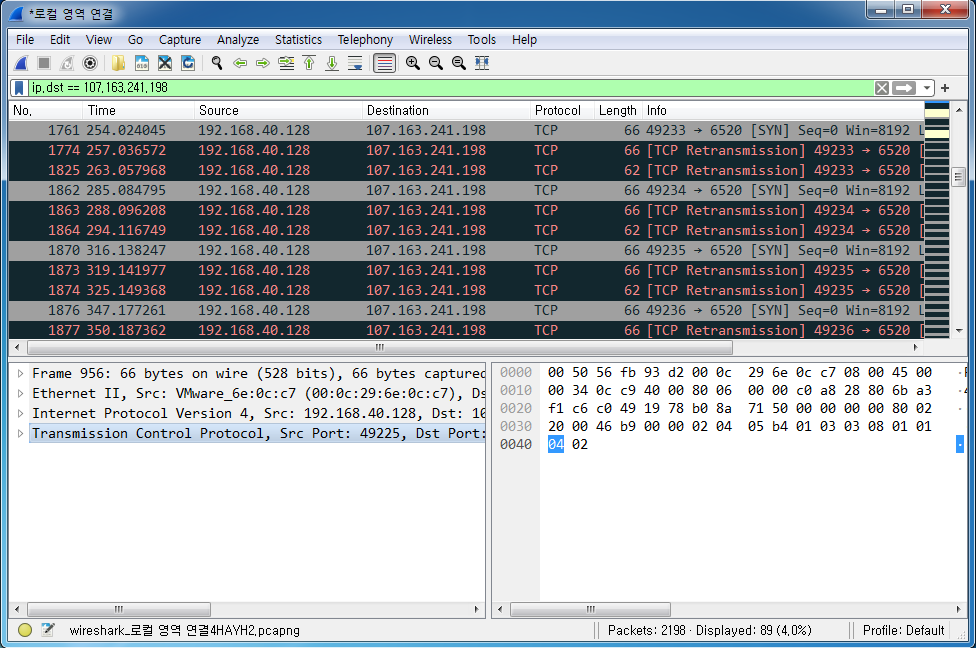Go back to the previous packet
The width and height of the screenshot is (976, 648).
(x=240, y=63)
